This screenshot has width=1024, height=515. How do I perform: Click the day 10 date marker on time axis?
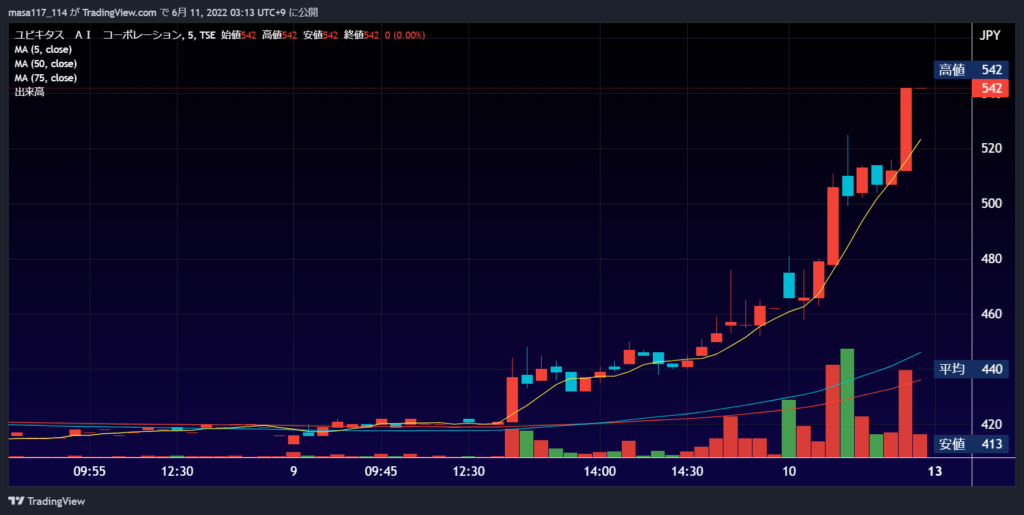pos(790,471)
